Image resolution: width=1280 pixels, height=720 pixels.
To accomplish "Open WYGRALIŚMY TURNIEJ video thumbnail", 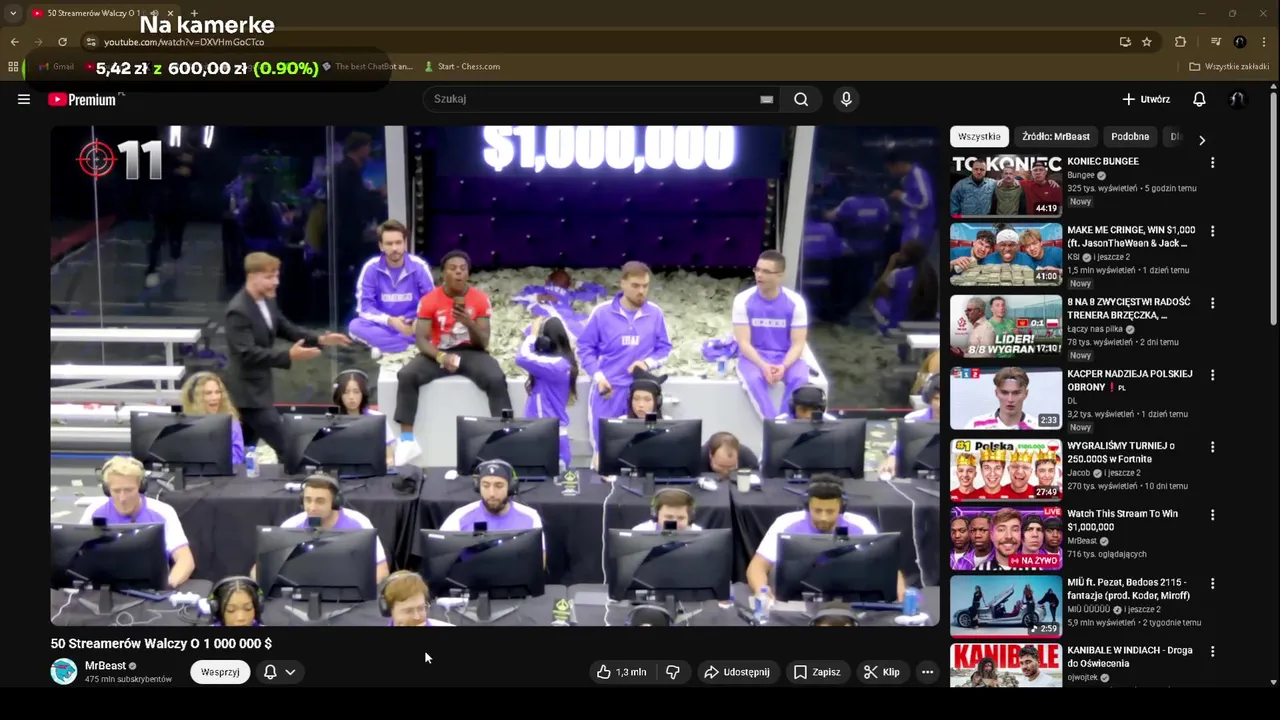I will (1006, 470).
